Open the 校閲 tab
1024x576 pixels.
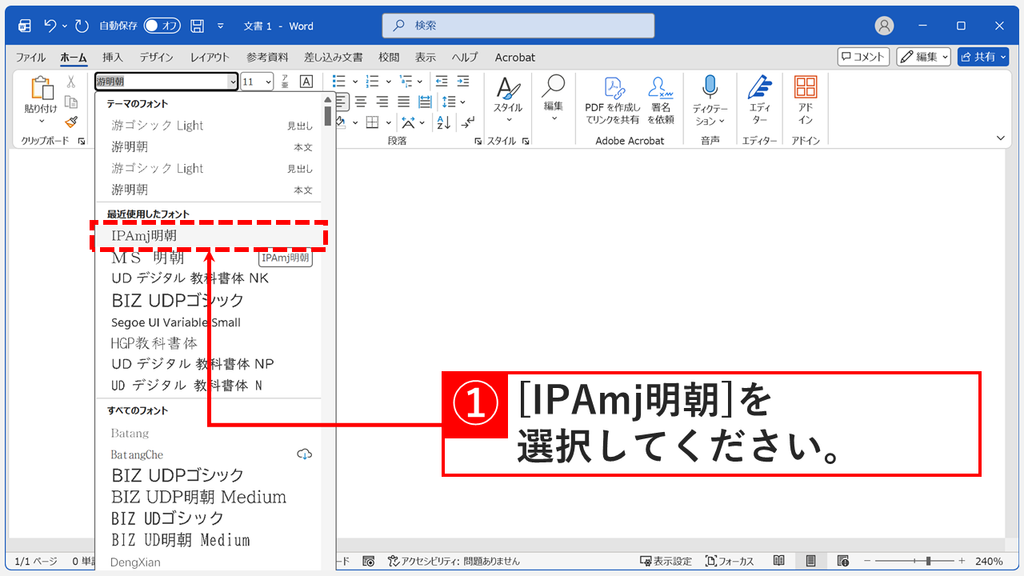pyautogui.click(x=389, y=57)
